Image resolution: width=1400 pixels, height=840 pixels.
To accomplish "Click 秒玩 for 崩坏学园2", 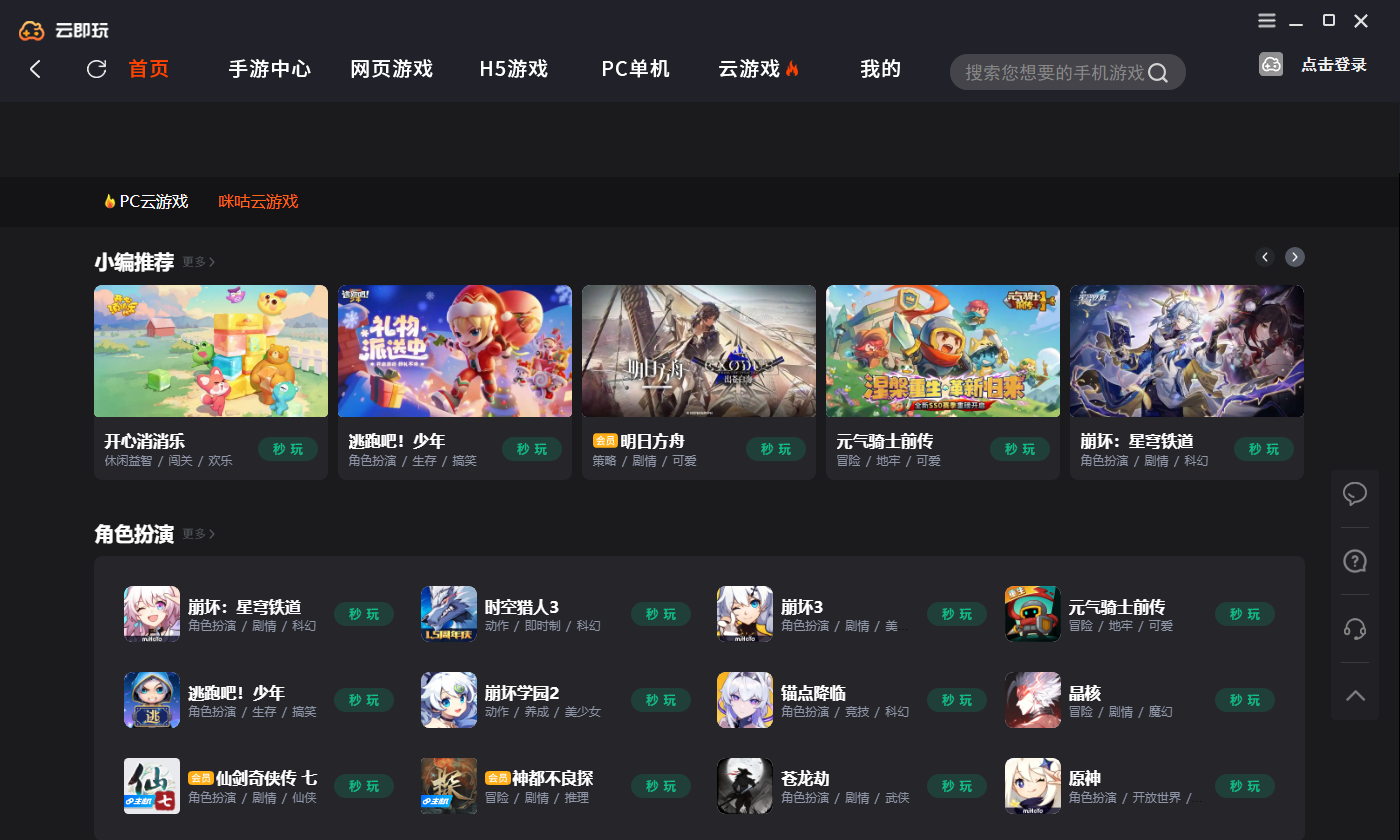I will tap(661, 700).
